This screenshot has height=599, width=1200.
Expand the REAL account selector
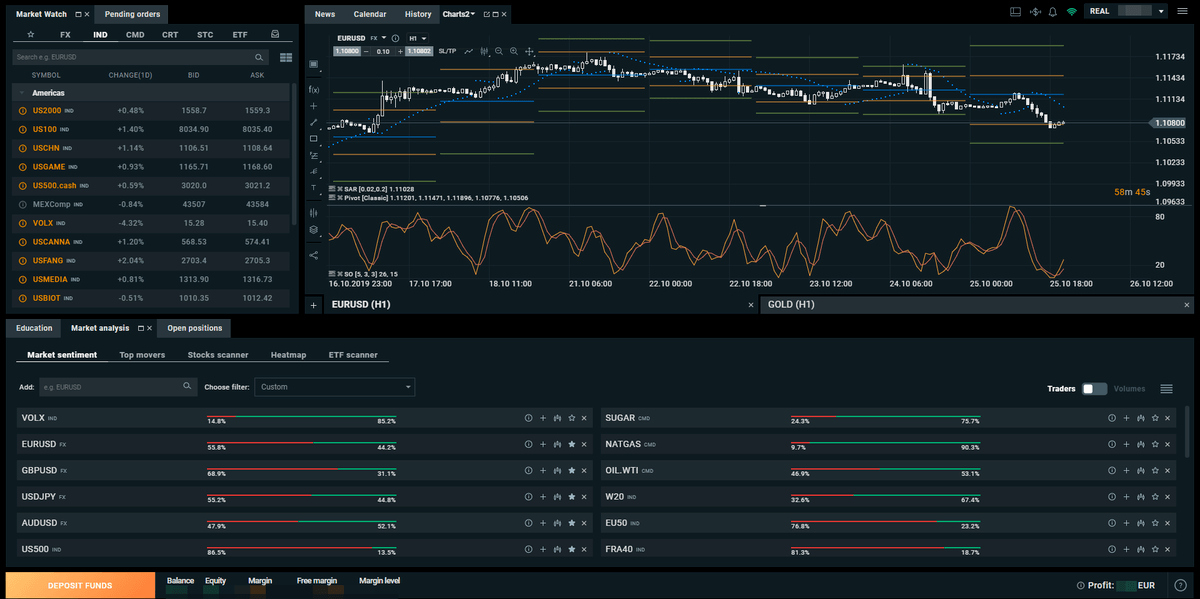pyautogui.click(x=1161, y=12)
